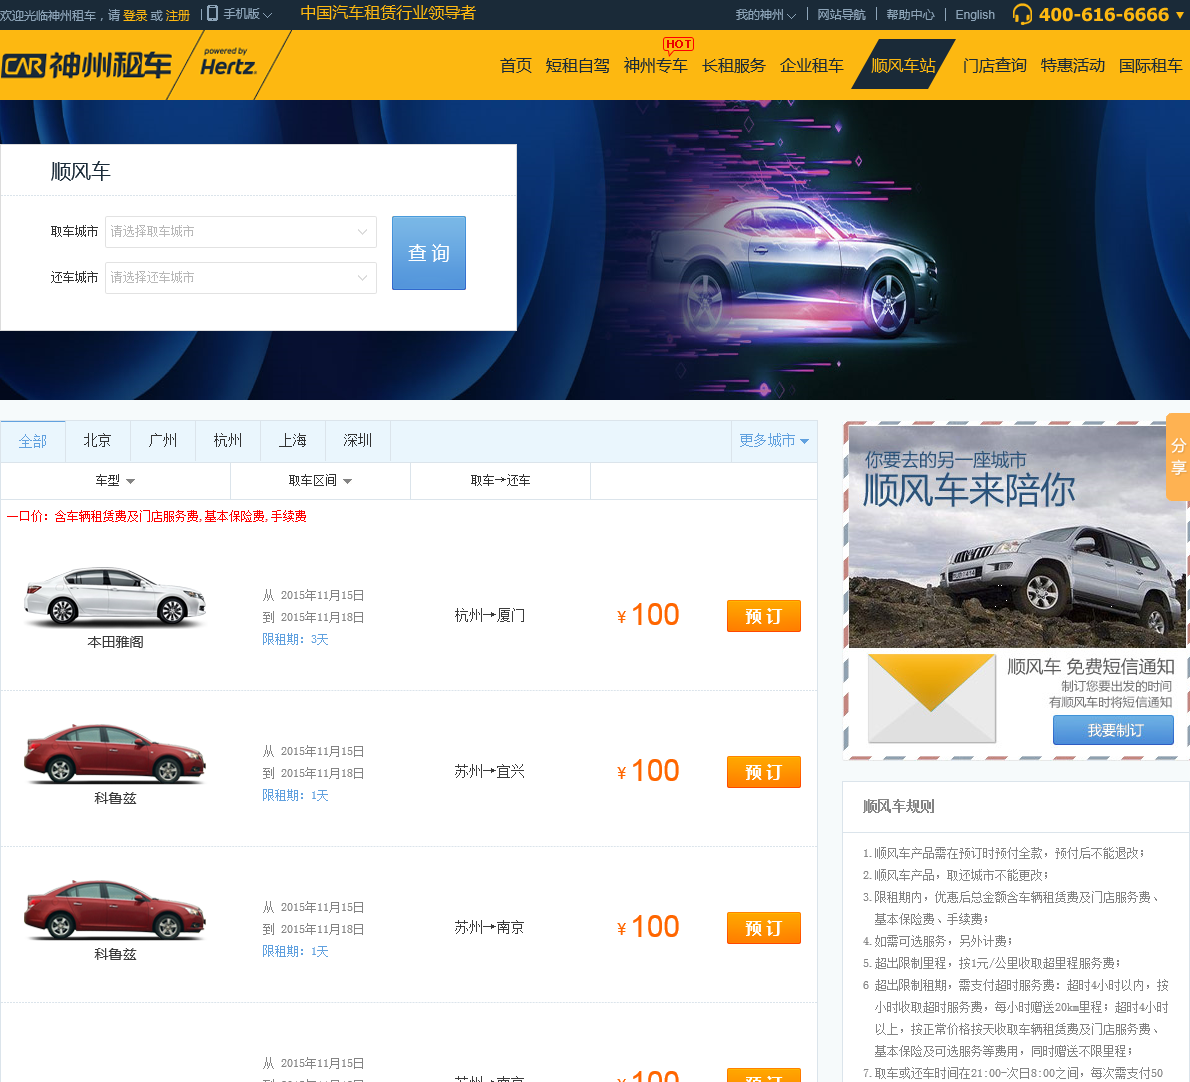Click the 中国汽车租赁行业领导者 slogan
The image size is (1190, 1082).
(x=388, y=14)
